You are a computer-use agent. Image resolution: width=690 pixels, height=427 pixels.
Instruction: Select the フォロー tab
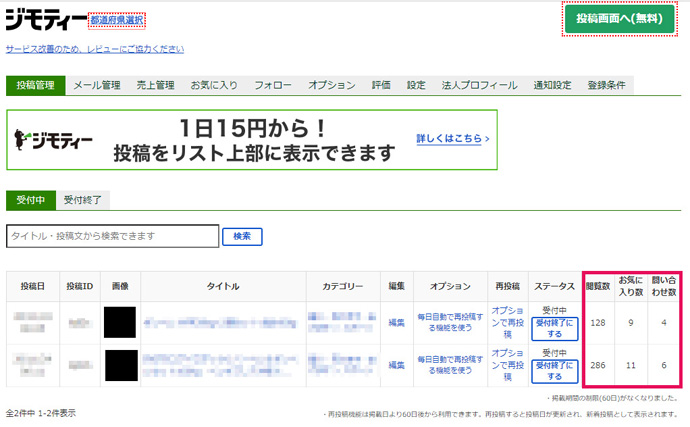[273, 86]
